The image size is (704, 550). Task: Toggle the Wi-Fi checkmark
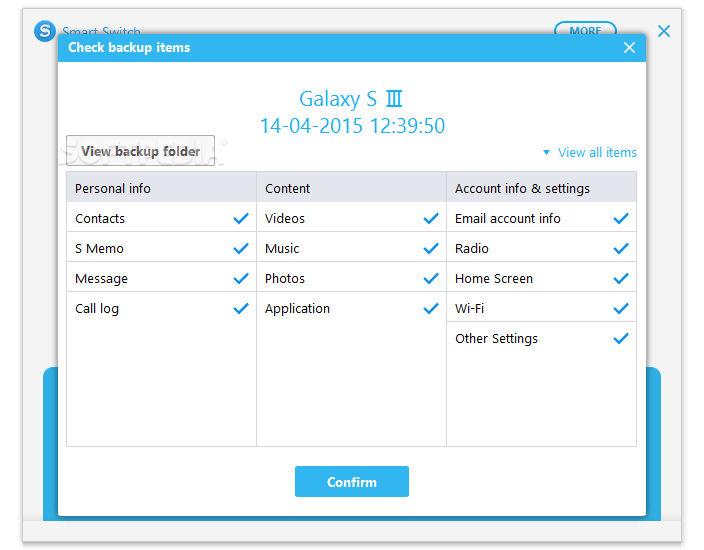[621, 308]
